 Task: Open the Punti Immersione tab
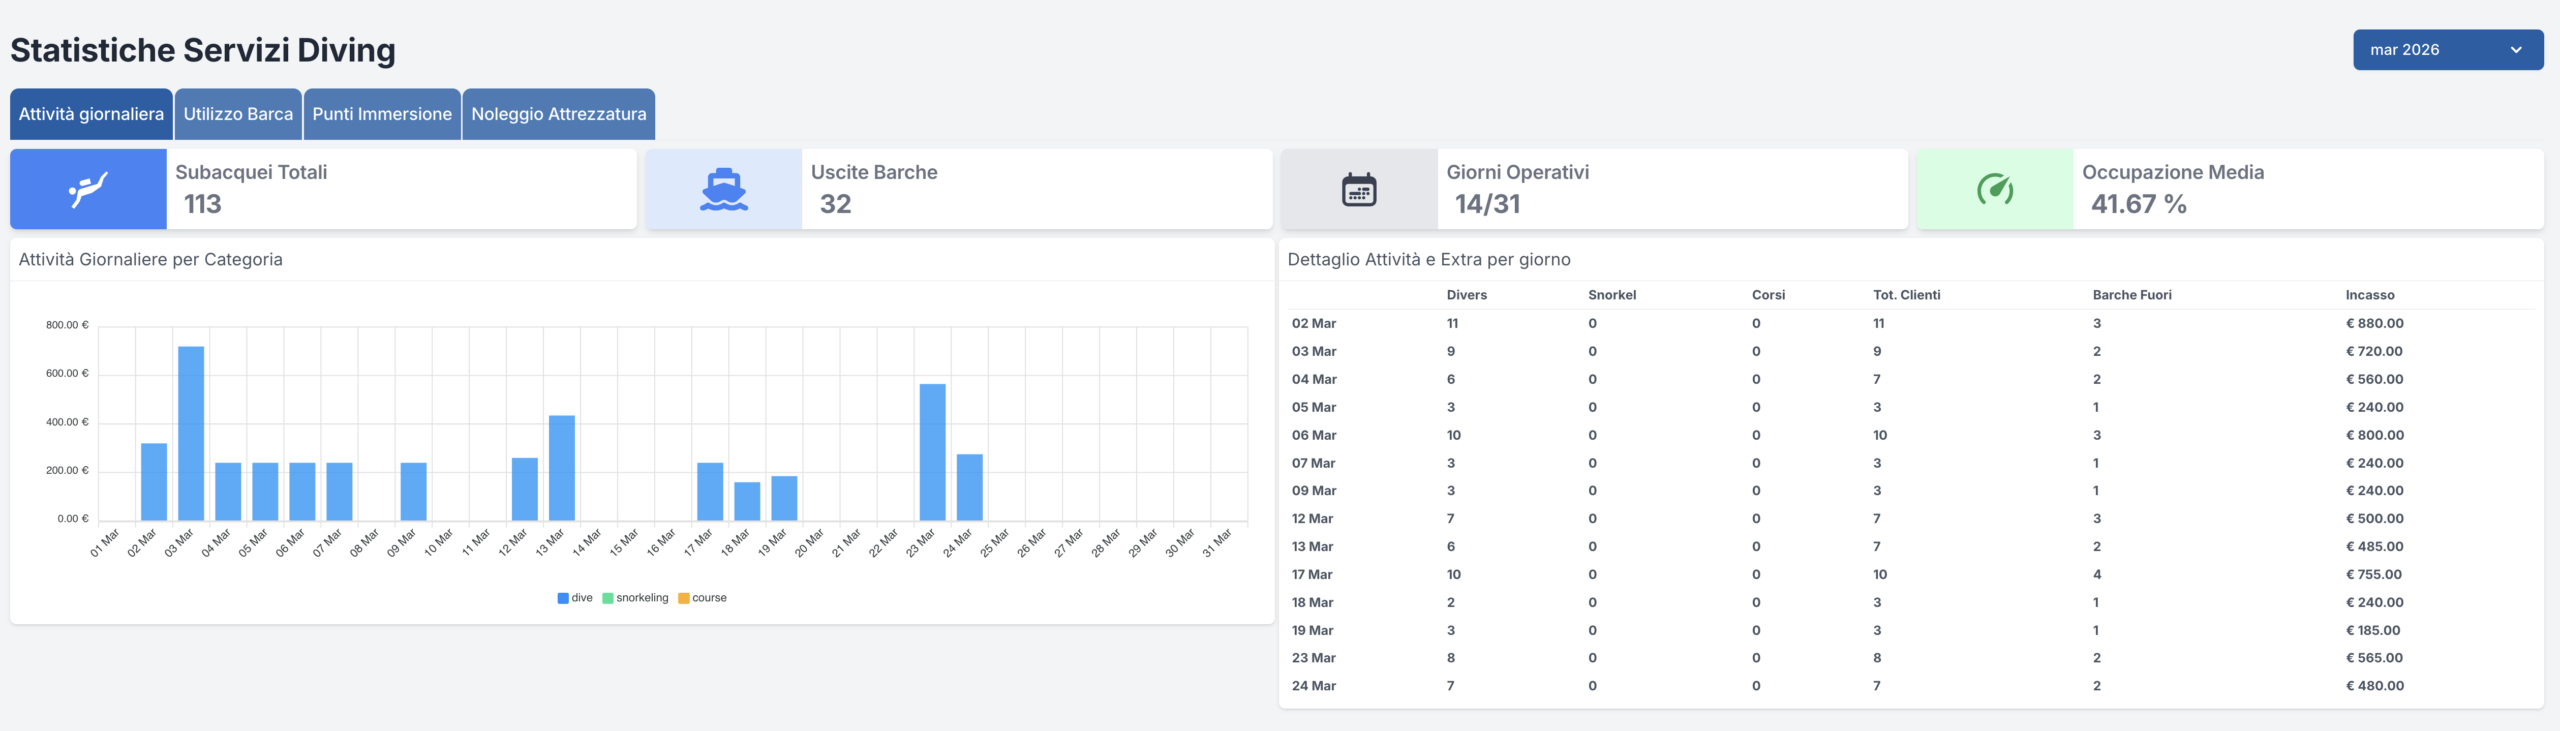[382, 114]
